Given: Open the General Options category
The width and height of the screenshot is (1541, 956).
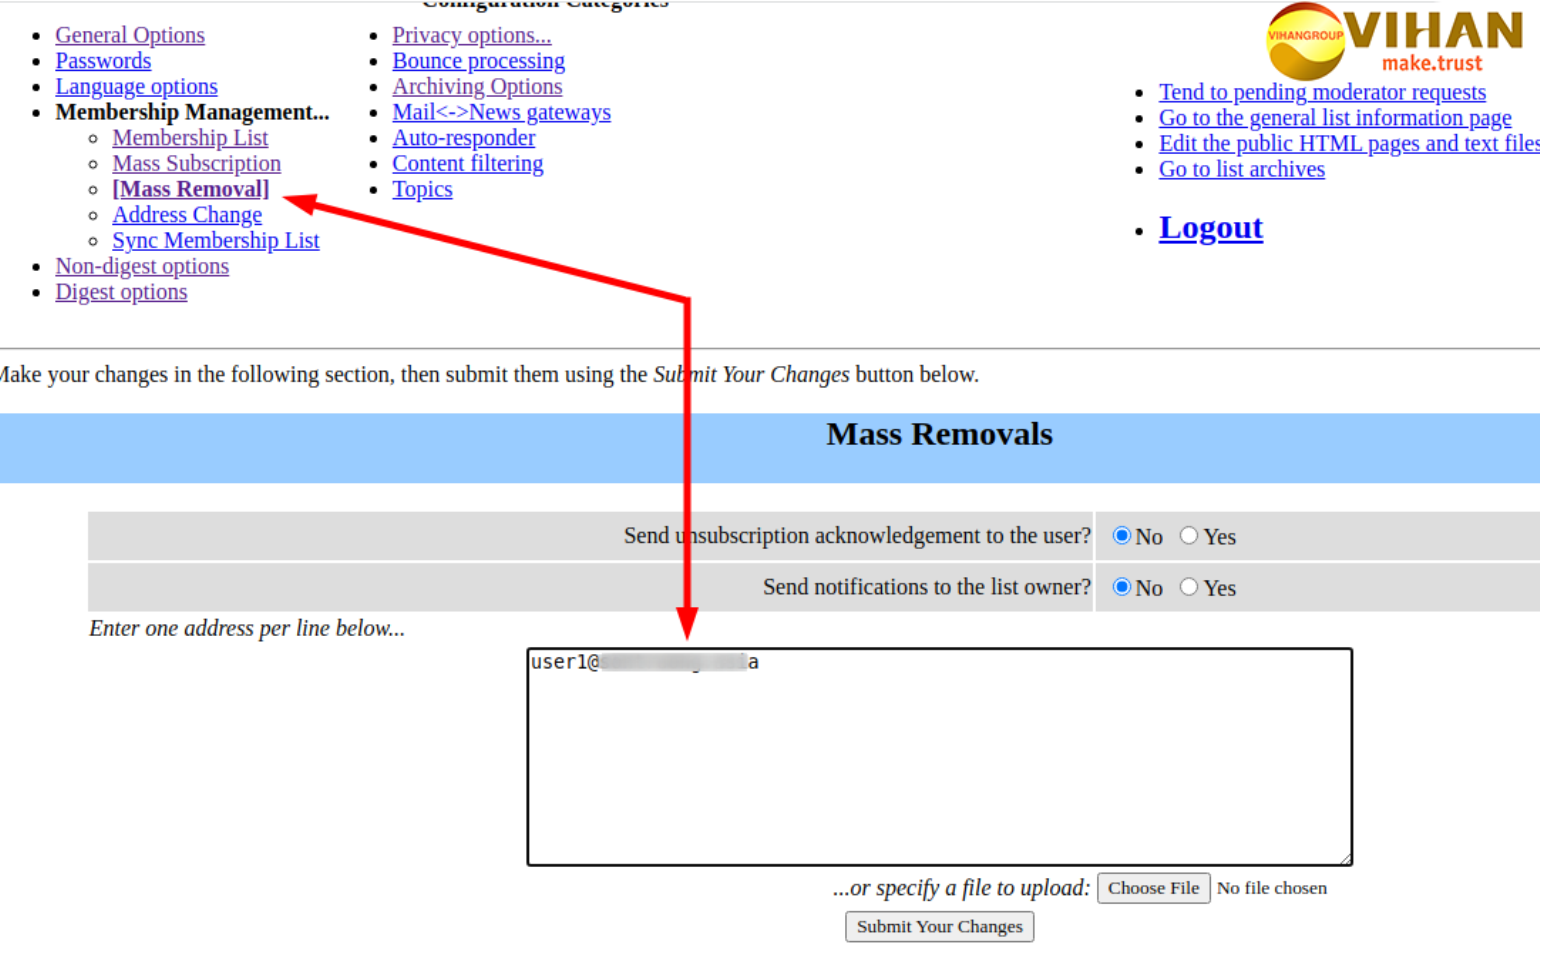Looking at the screenshot, I should click(x=130, y=35).
